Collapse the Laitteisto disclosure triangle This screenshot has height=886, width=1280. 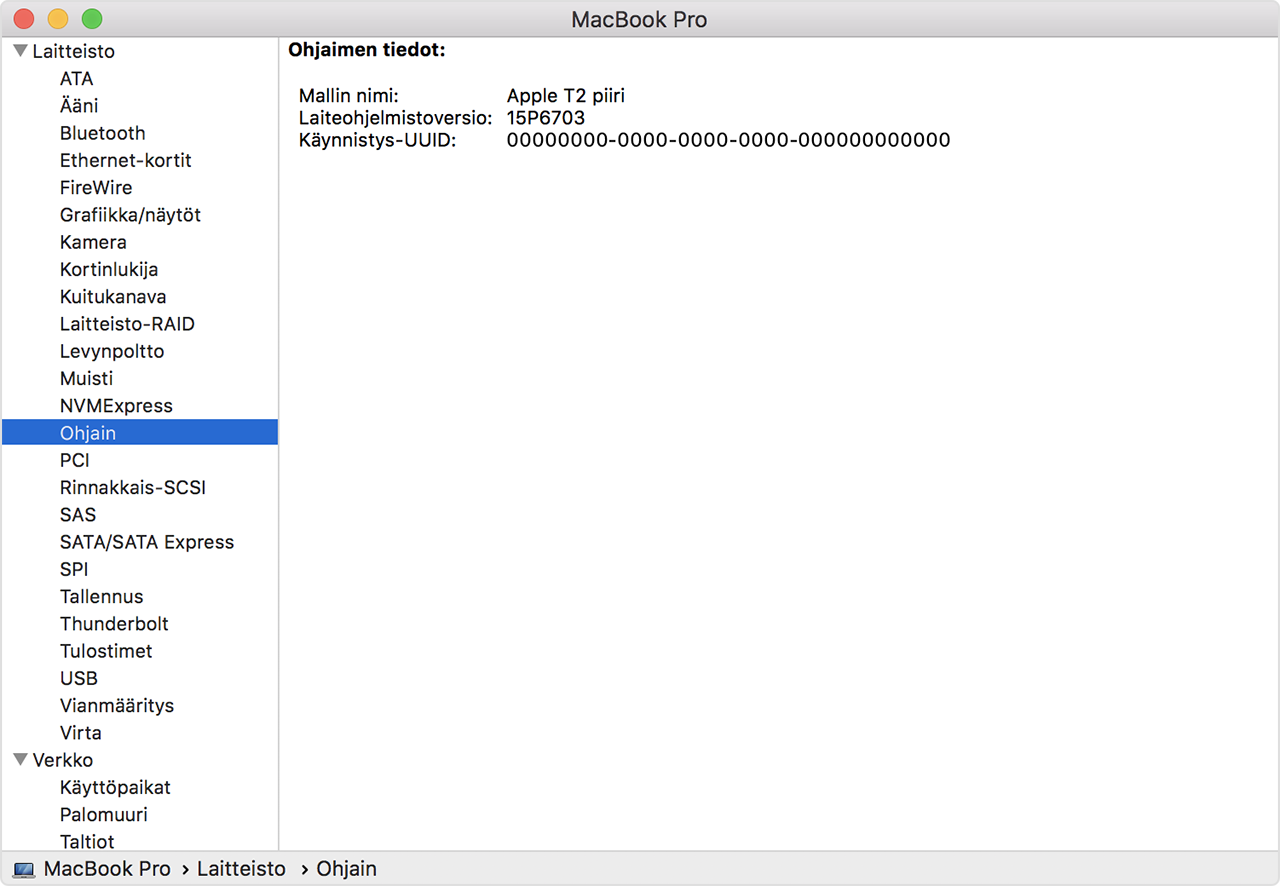[x=20, y=51]
